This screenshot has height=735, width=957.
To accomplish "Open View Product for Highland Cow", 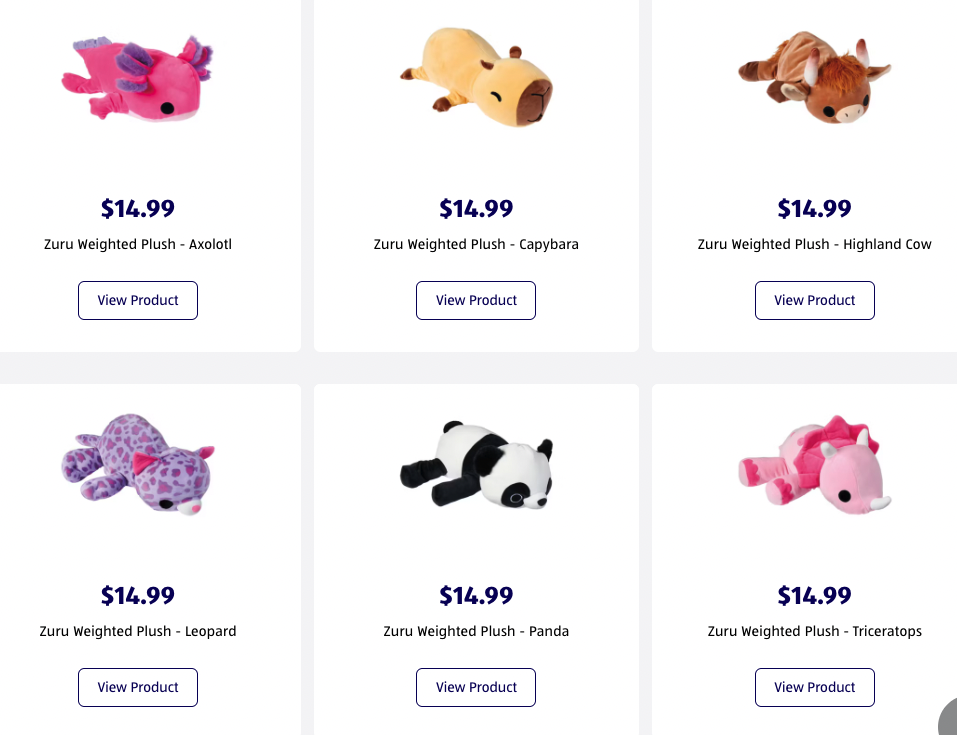I will pos(814,300).
